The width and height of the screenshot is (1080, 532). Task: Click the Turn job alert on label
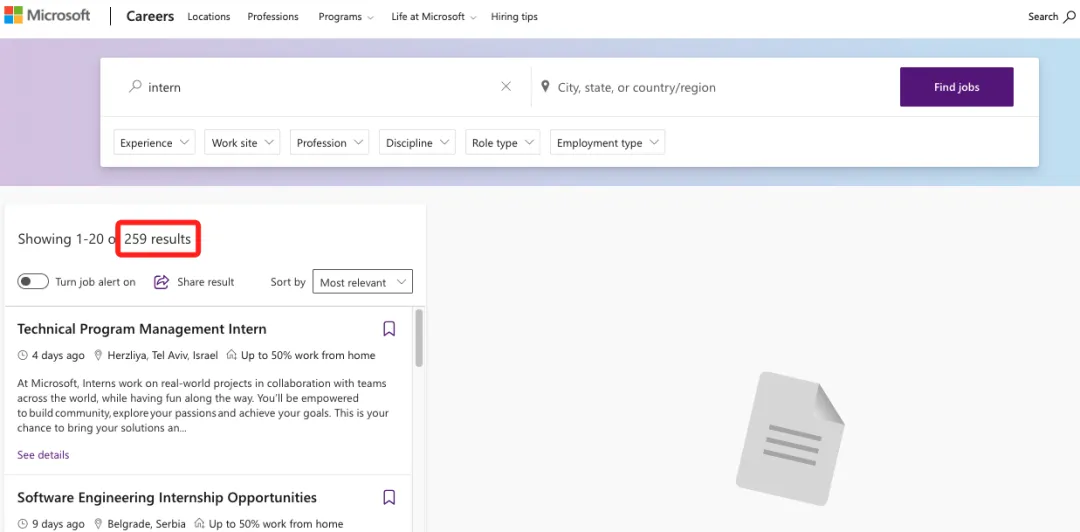pyautogui.click(x=96, y=282)
